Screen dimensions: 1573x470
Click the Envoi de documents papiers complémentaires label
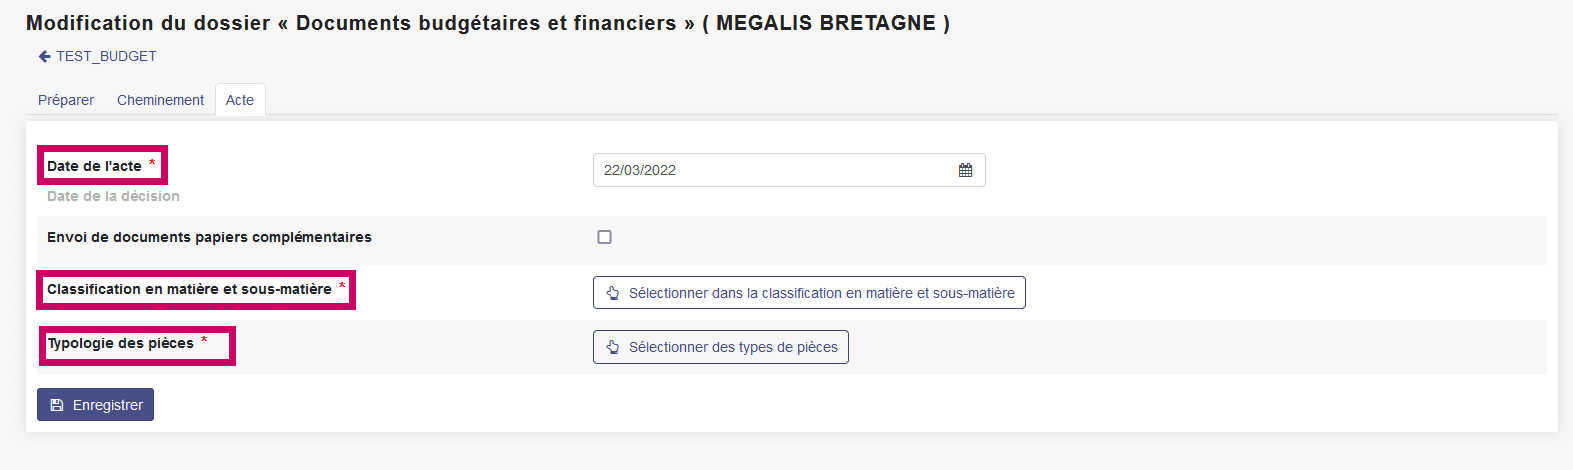click(x=209, y=237)
